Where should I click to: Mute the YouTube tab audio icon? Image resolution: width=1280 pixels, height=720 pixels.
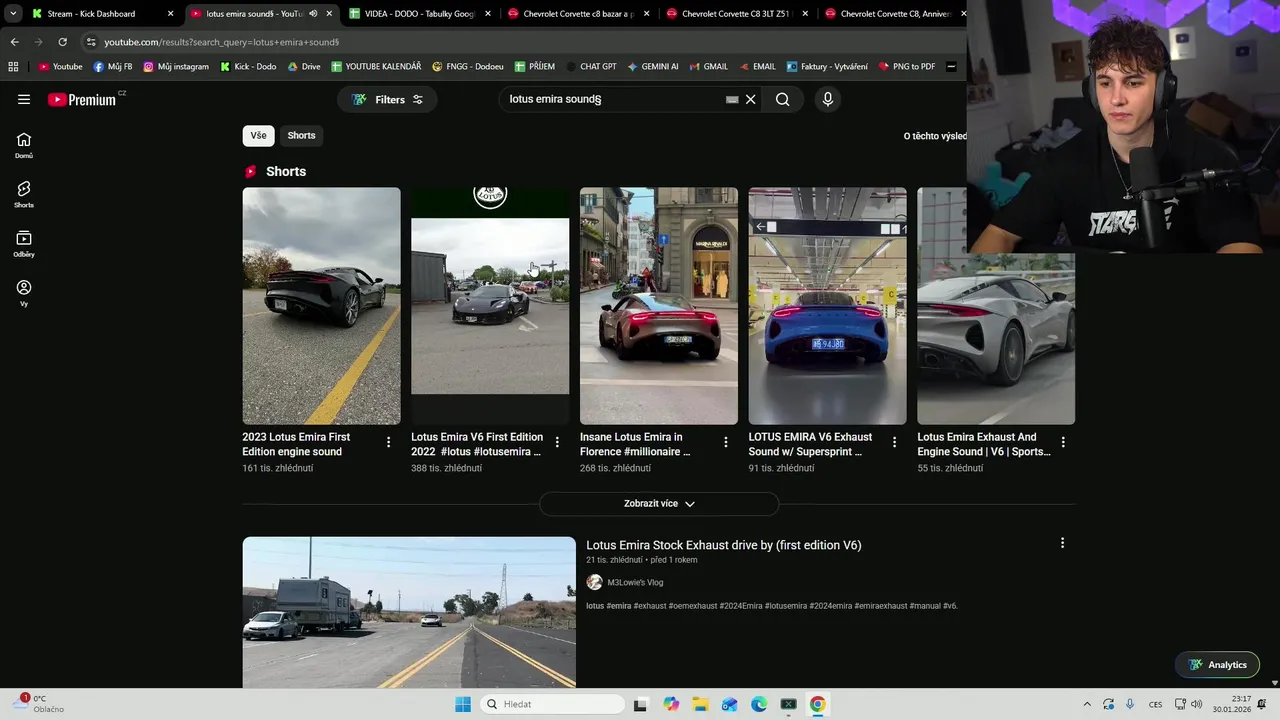point(313,14)
